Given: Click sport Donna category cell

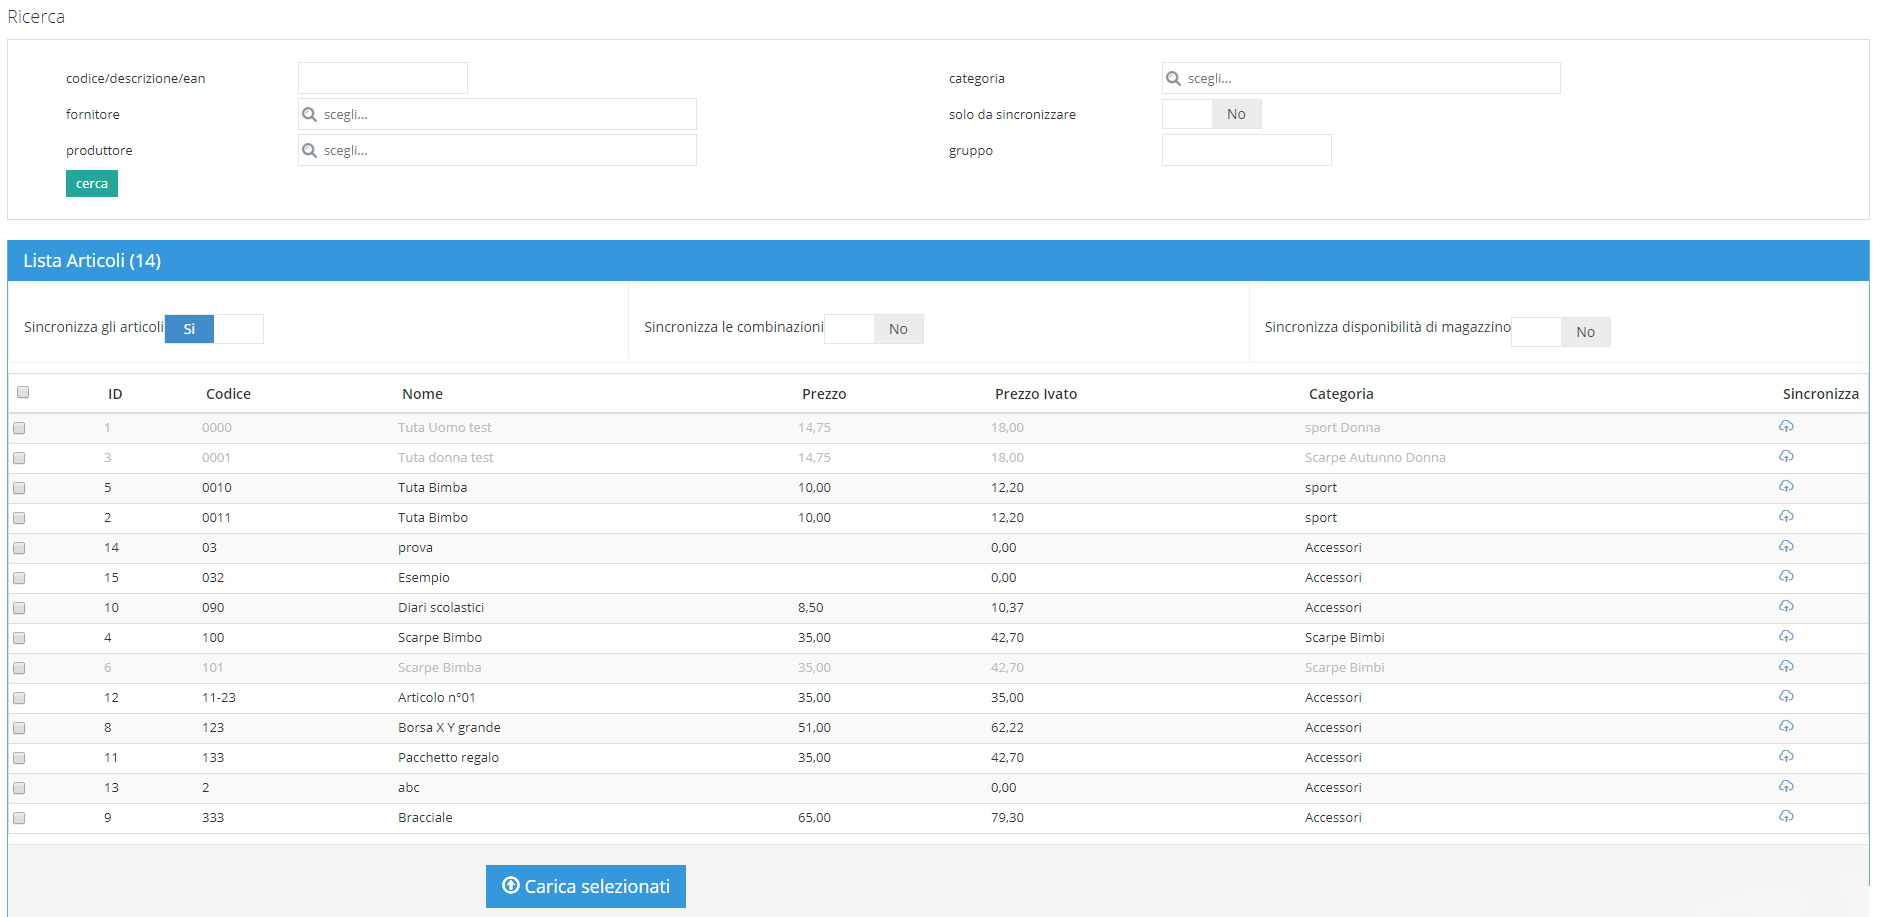Looking at the screenshot, I should 1342,427.
